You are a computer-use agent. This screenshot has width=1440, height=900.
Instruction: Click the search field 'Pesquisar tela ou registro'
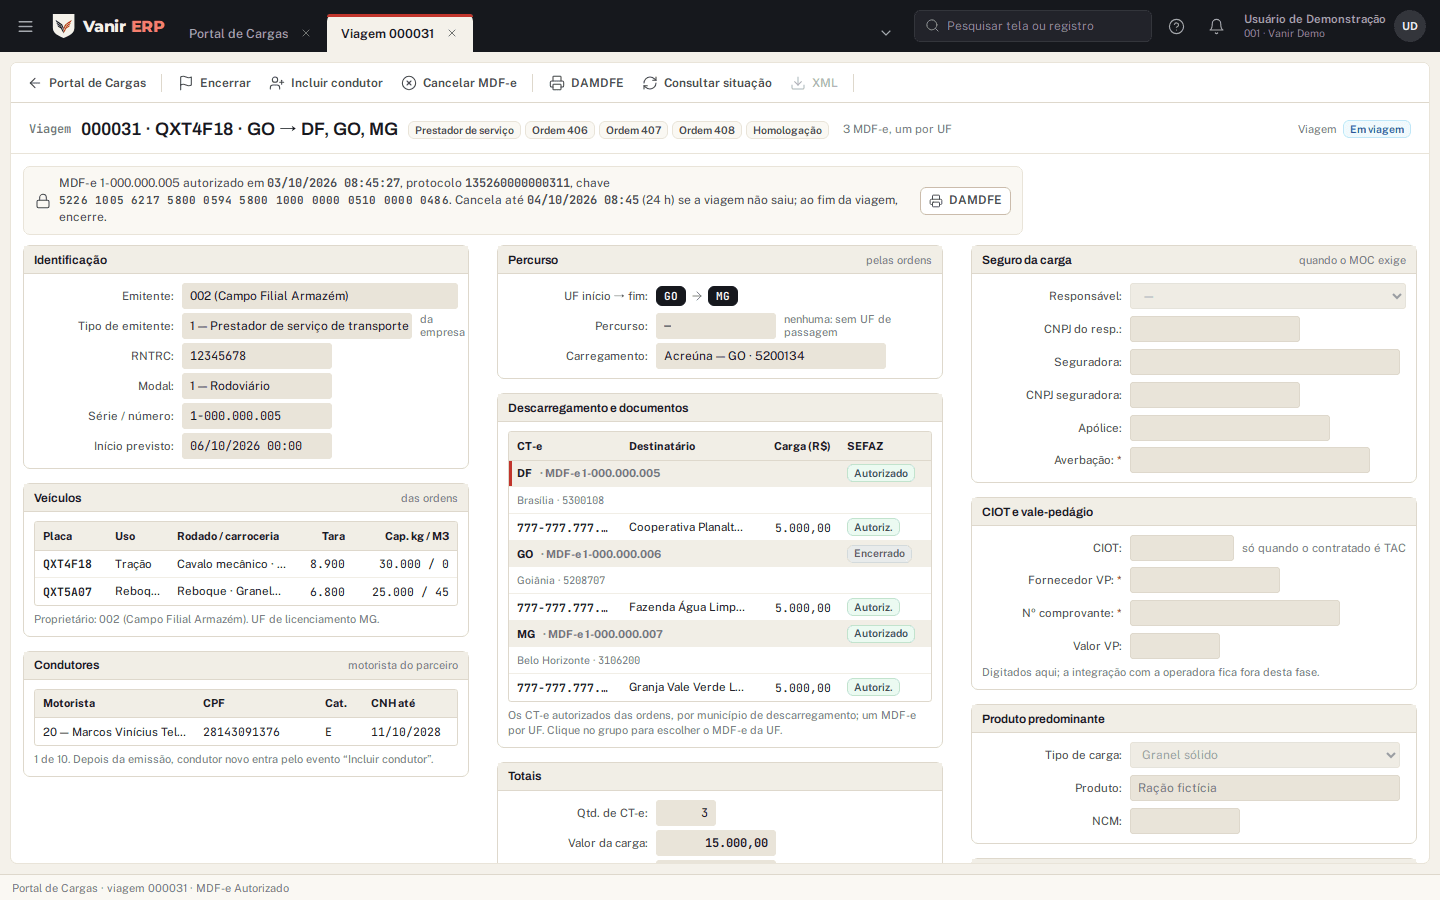tap(1033, 26)
